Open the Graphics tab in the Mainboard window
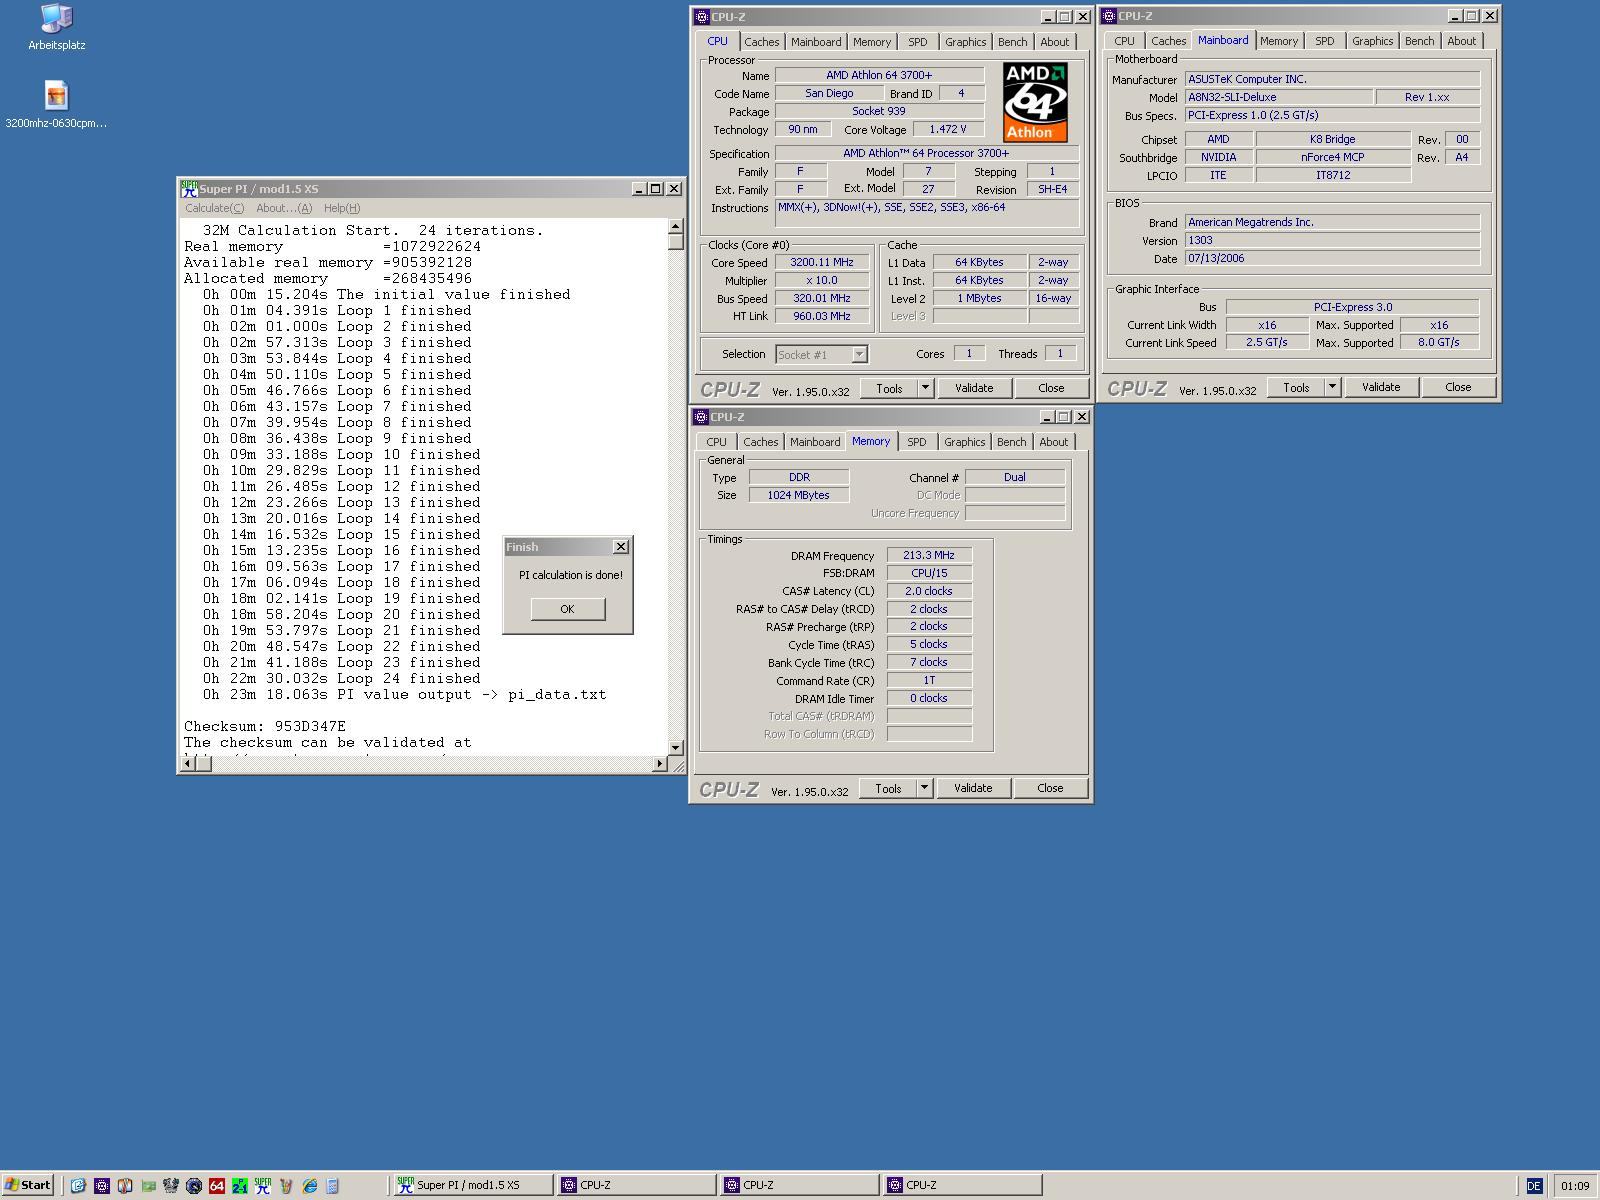This screenshot has height=1200, width=1600. tap(1372, 41)
